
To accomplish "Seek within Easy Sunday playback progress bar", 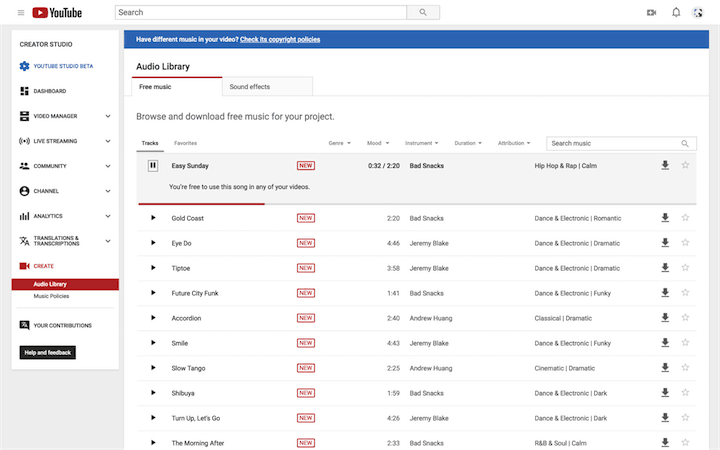I will coord(417,203).
